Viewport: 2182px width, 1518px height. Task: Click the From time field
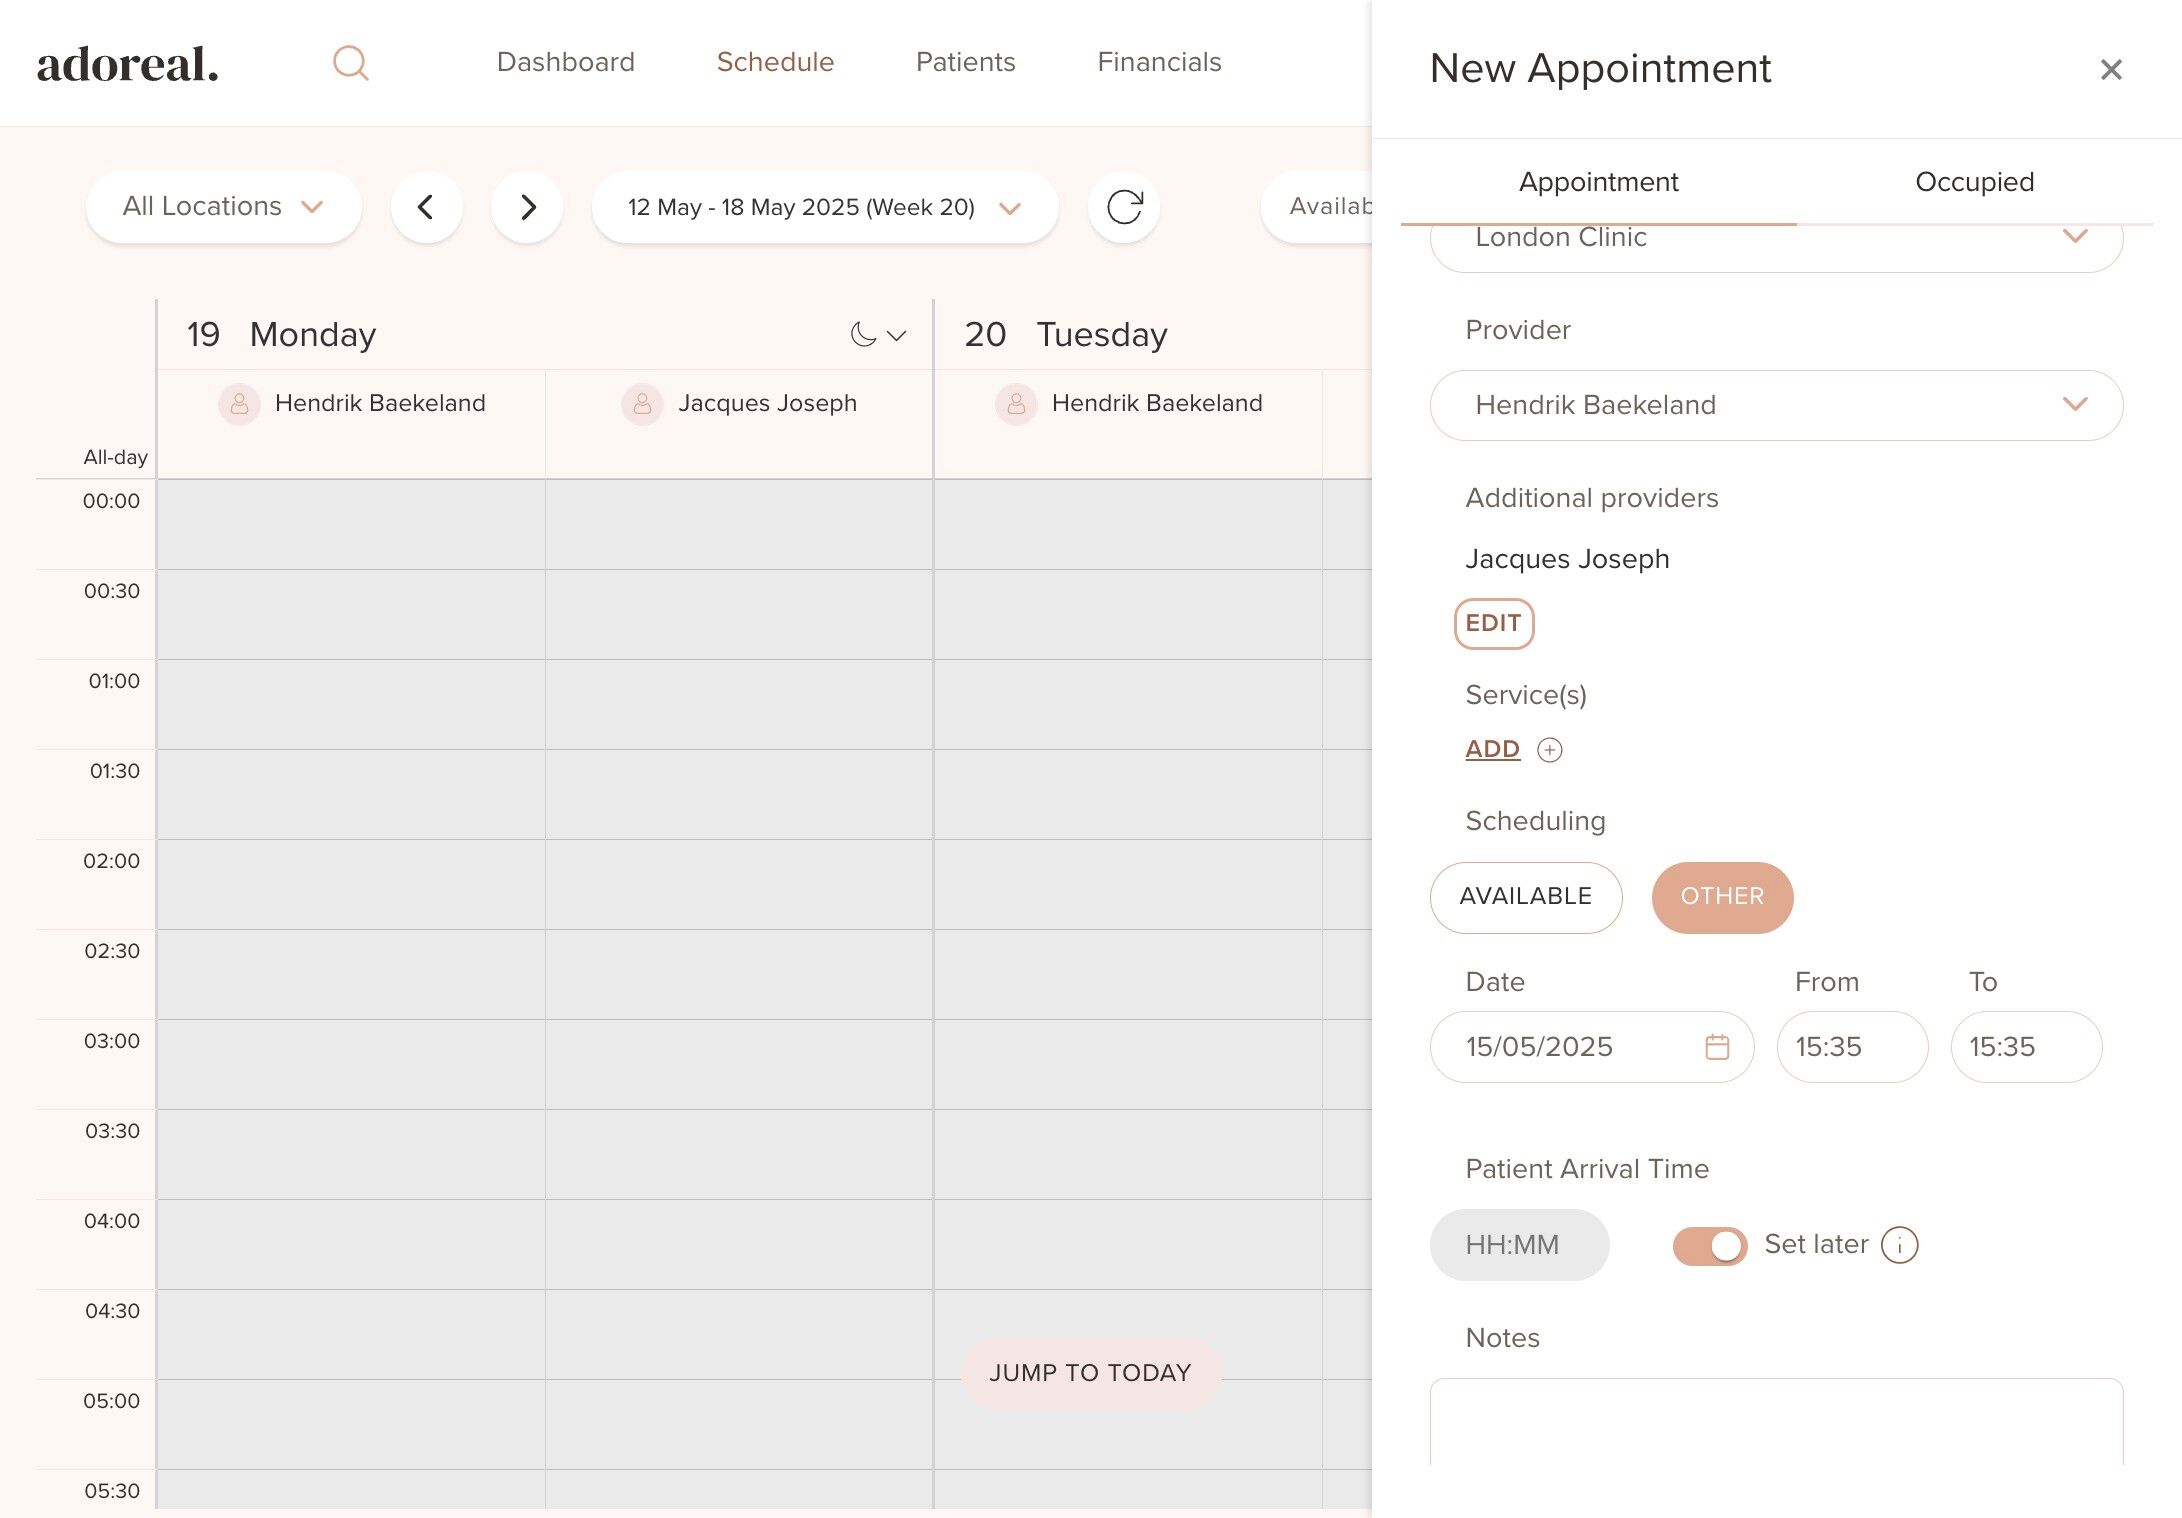pos(1851,1047)
